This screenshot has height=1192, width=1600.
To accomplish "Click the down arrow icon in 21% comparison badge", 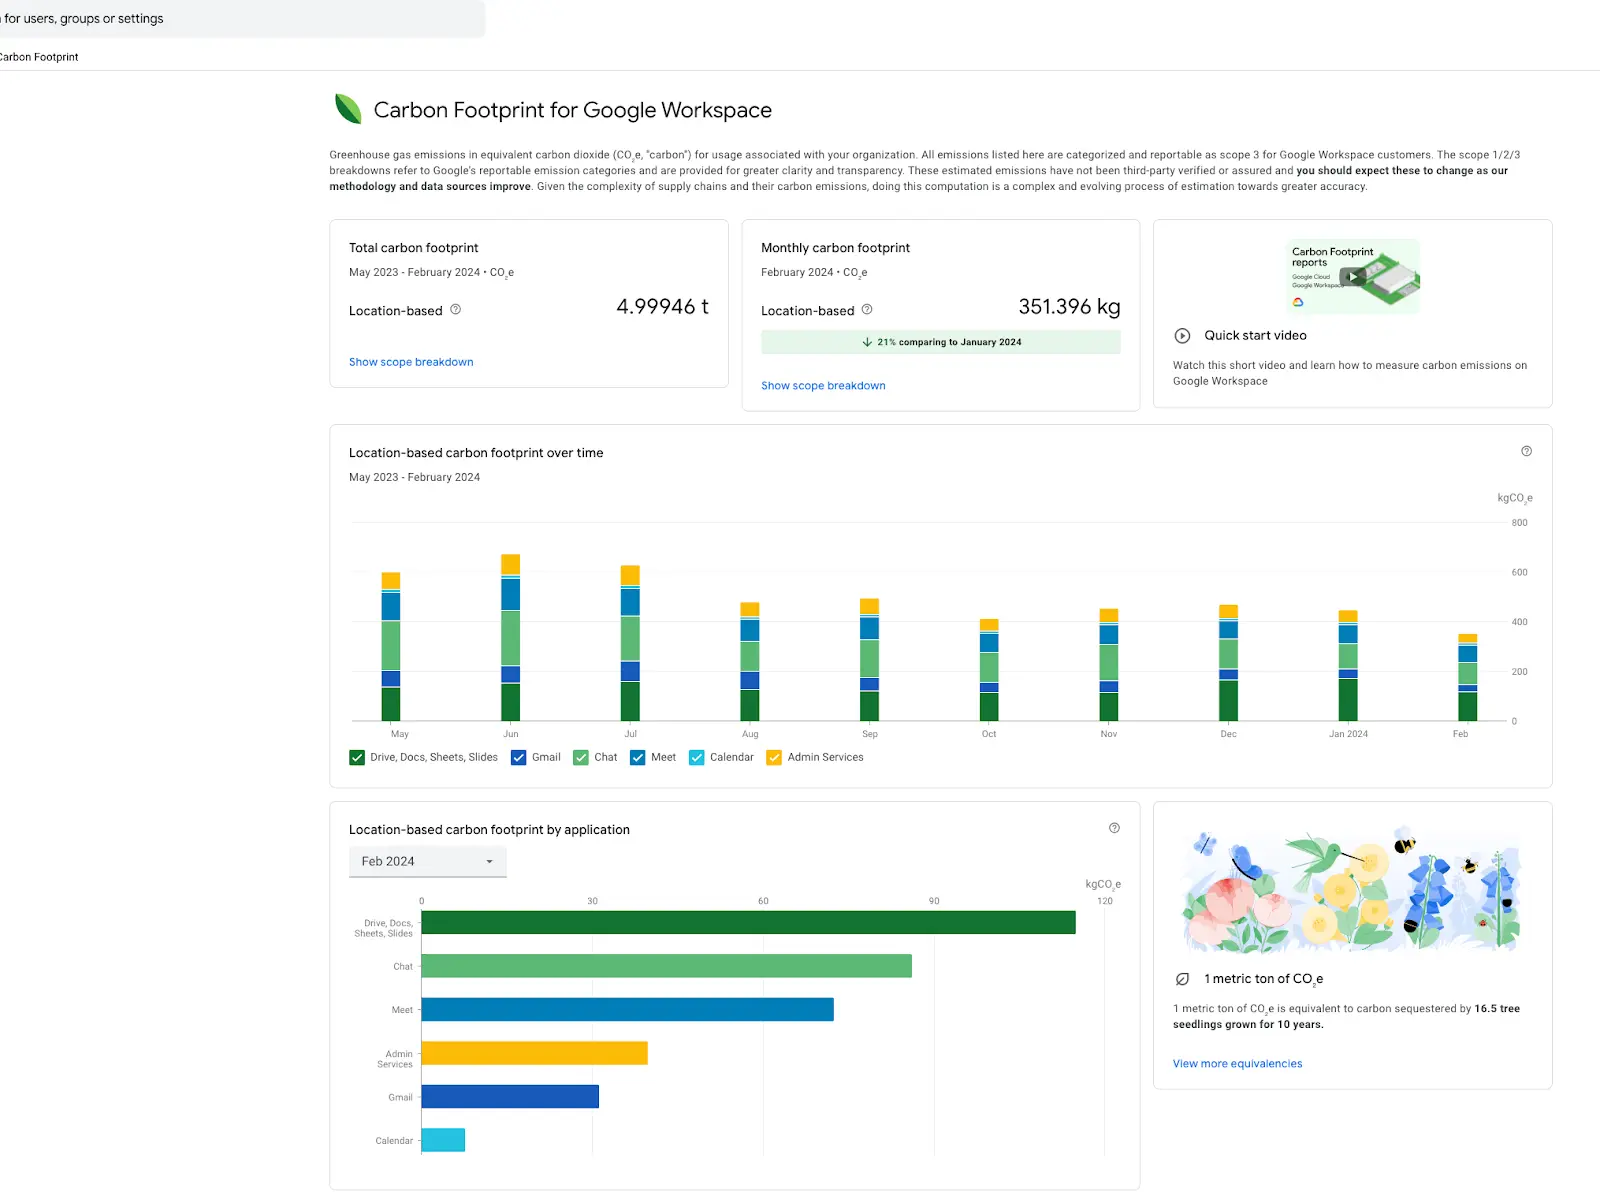I will (x=867, y=342).
